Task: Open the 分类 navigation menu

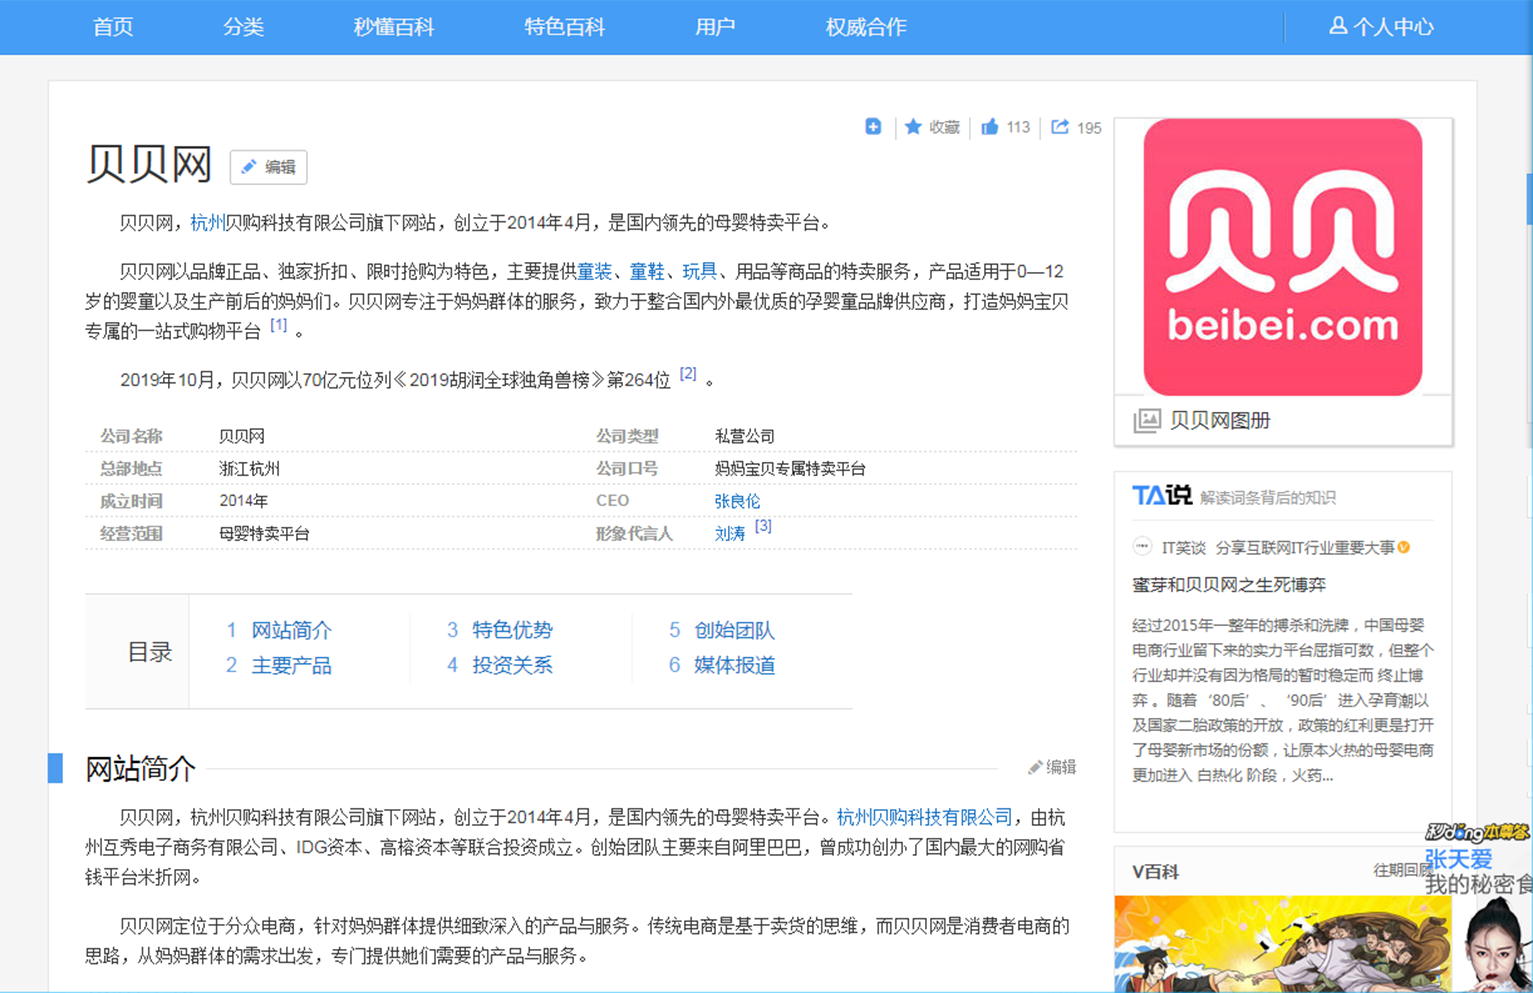Action: 243,27
